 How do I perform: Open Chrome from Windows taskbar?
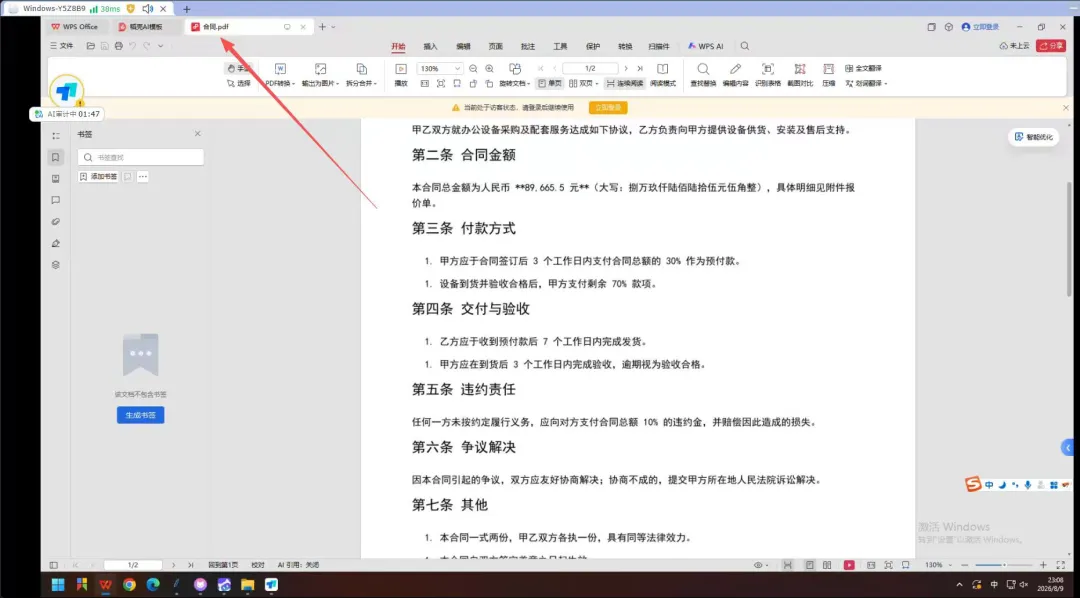pyautogui.click(x=129, y=585)
